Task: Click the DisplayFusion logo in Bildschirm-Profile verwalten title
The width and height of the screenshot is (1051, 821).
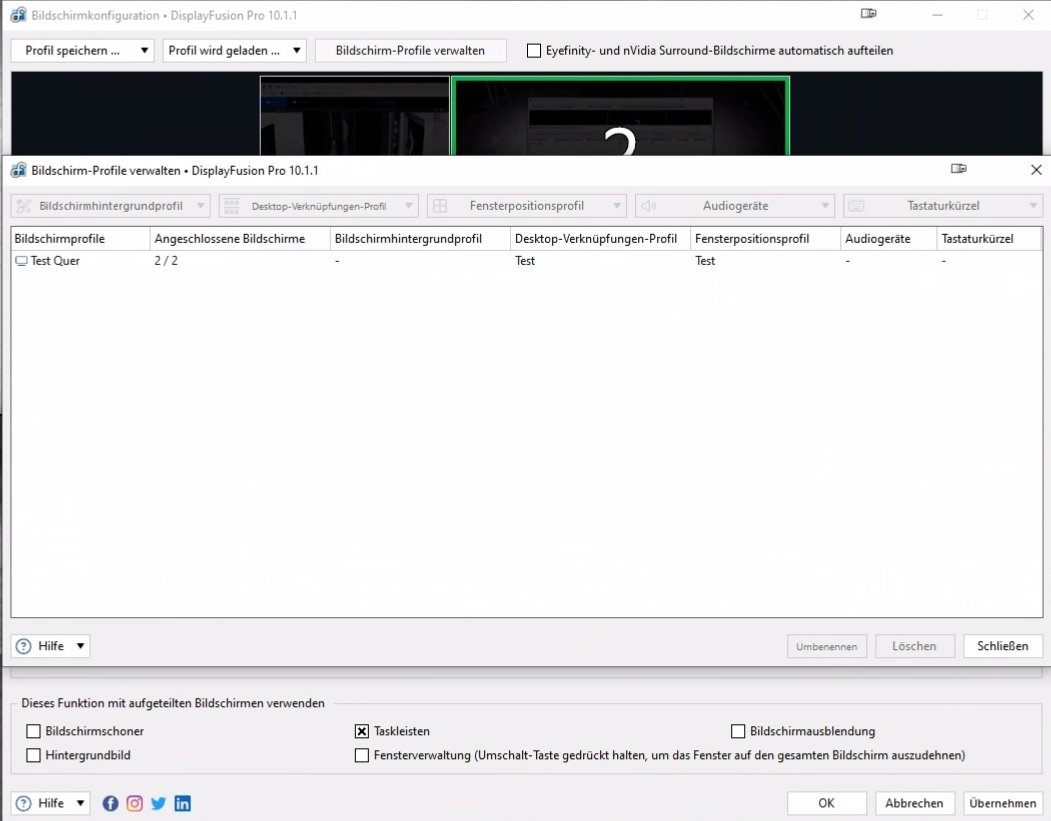Action: (x=19, y=170)
